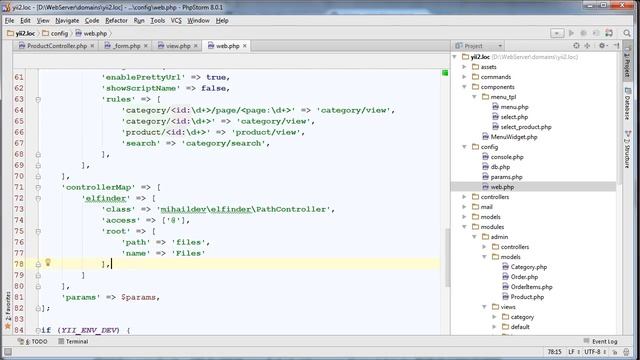Open the Navigate menu
This screenshot has width=640, height=360.
[x=67, y=20]
